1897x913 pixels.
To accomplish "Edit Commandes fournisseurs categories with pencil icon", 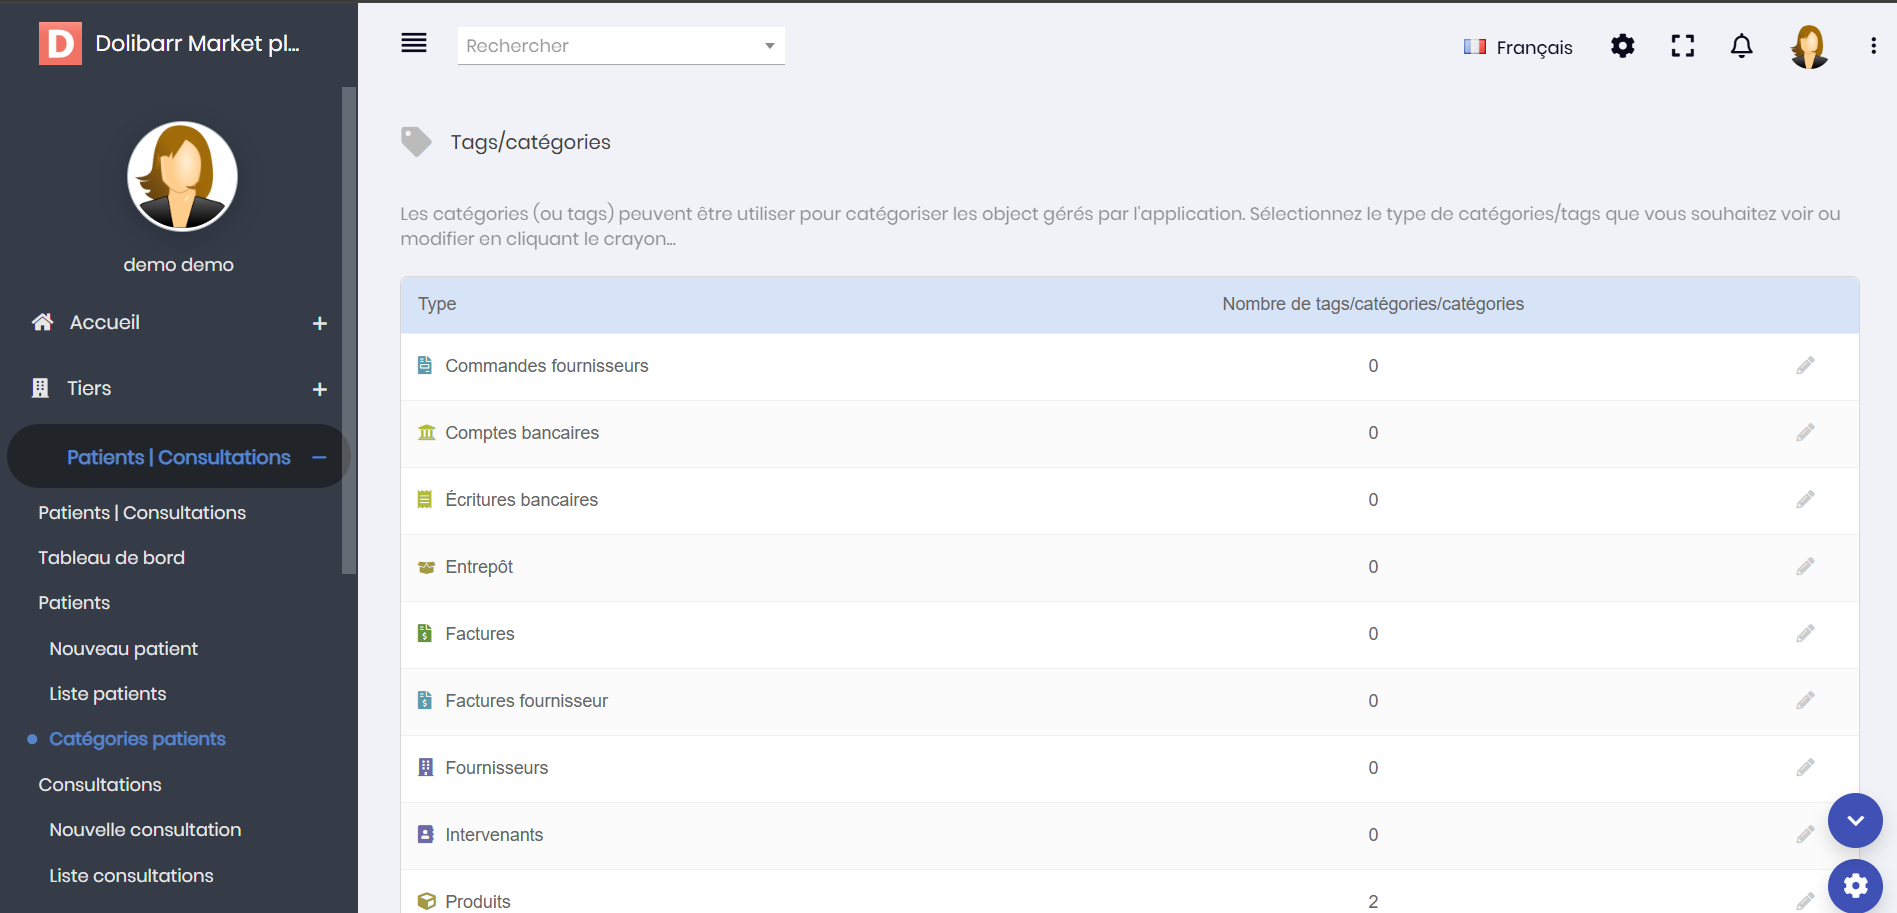I will (x=1805, y=365).
